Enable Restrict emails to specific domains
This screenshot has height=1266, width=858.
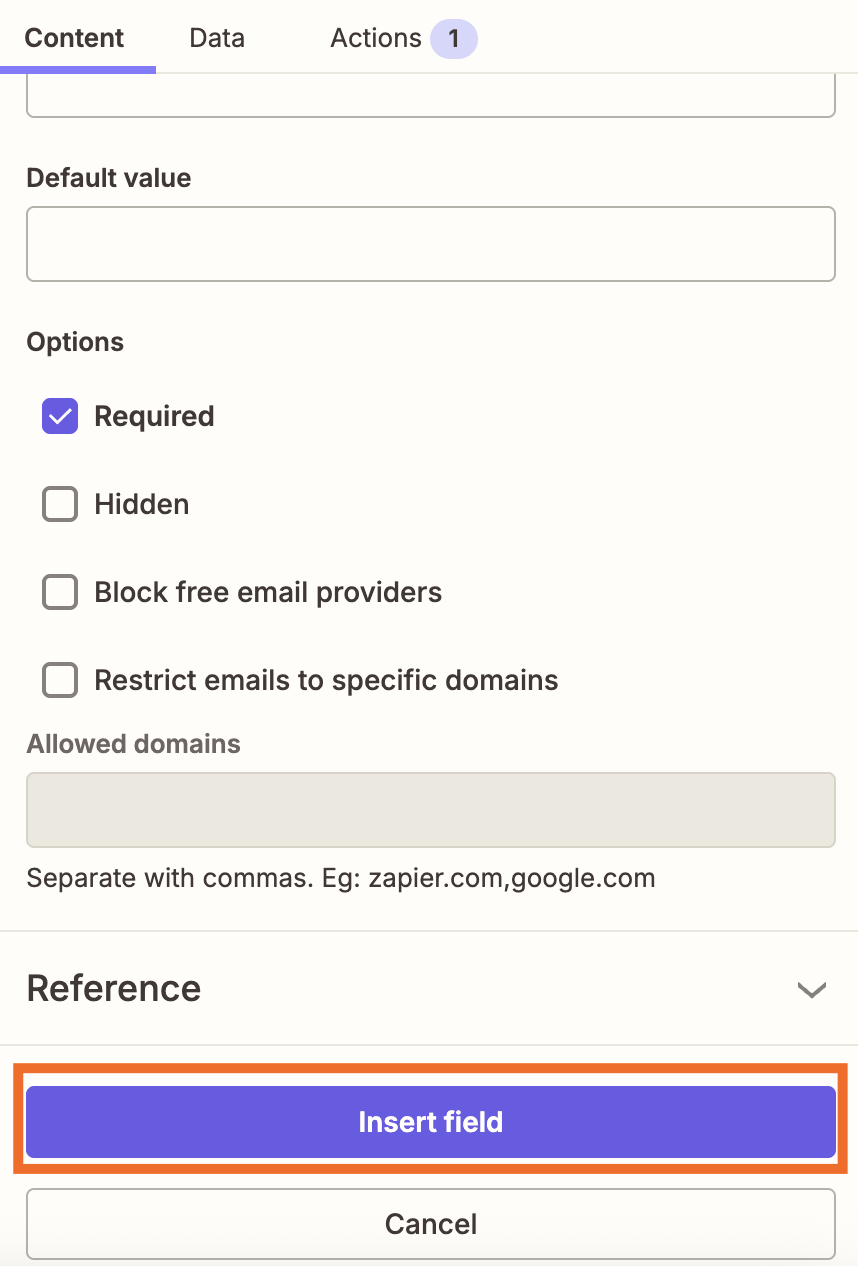[x=59, y=680]
